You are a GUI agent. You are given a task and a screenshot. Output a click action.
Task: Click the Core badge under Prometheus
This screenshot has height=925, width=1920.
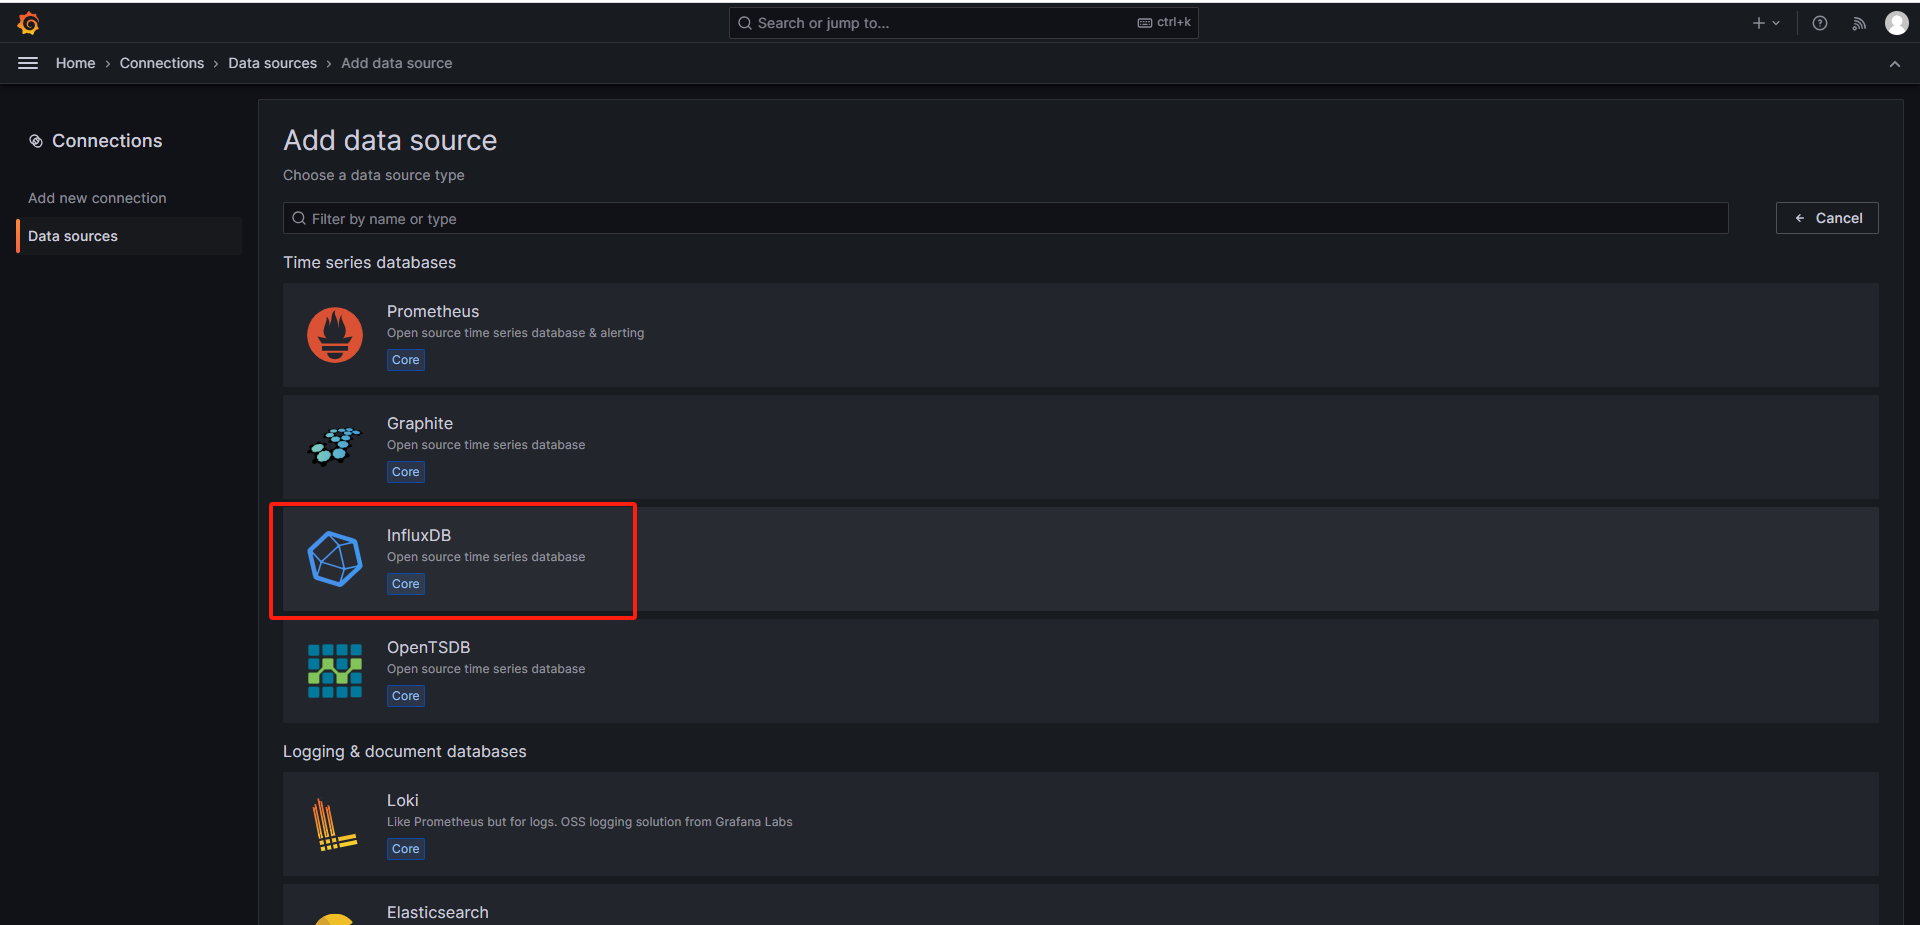(x=406, y=360)
